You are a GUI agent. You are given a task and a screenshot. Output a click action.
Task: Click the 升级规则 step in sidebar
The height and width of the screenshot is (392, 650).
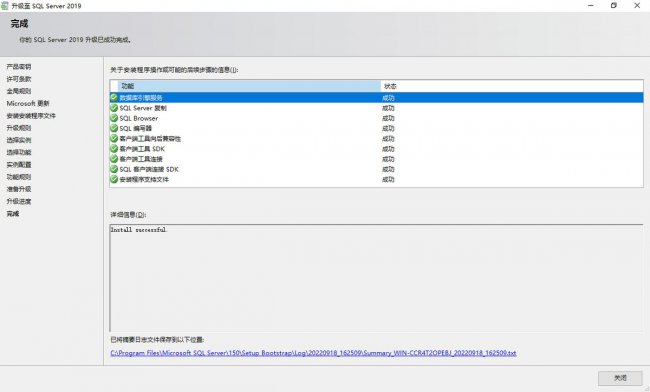[19, 128]
